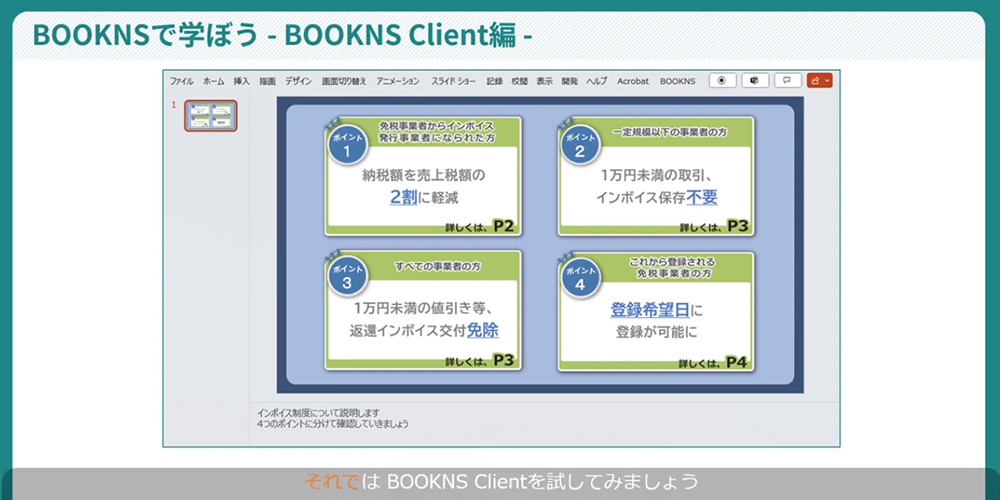Open the BOOKNS ribbon tab
The height and width of the screenshot is (500, 1000).
[678, 82]
